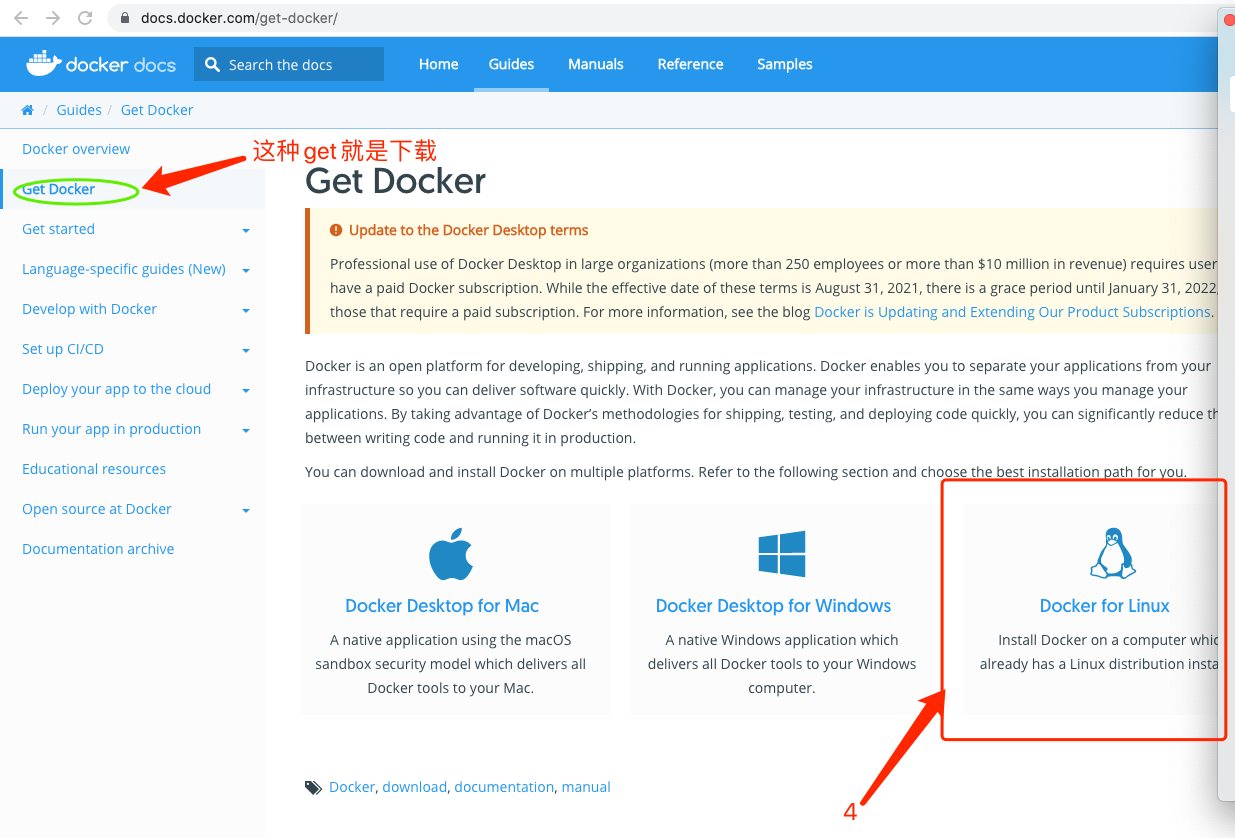Image resolution: width=1235 pixels, height=838 pixels.
Task: Open Docker Desktop for Mac link
Action: 442,606
